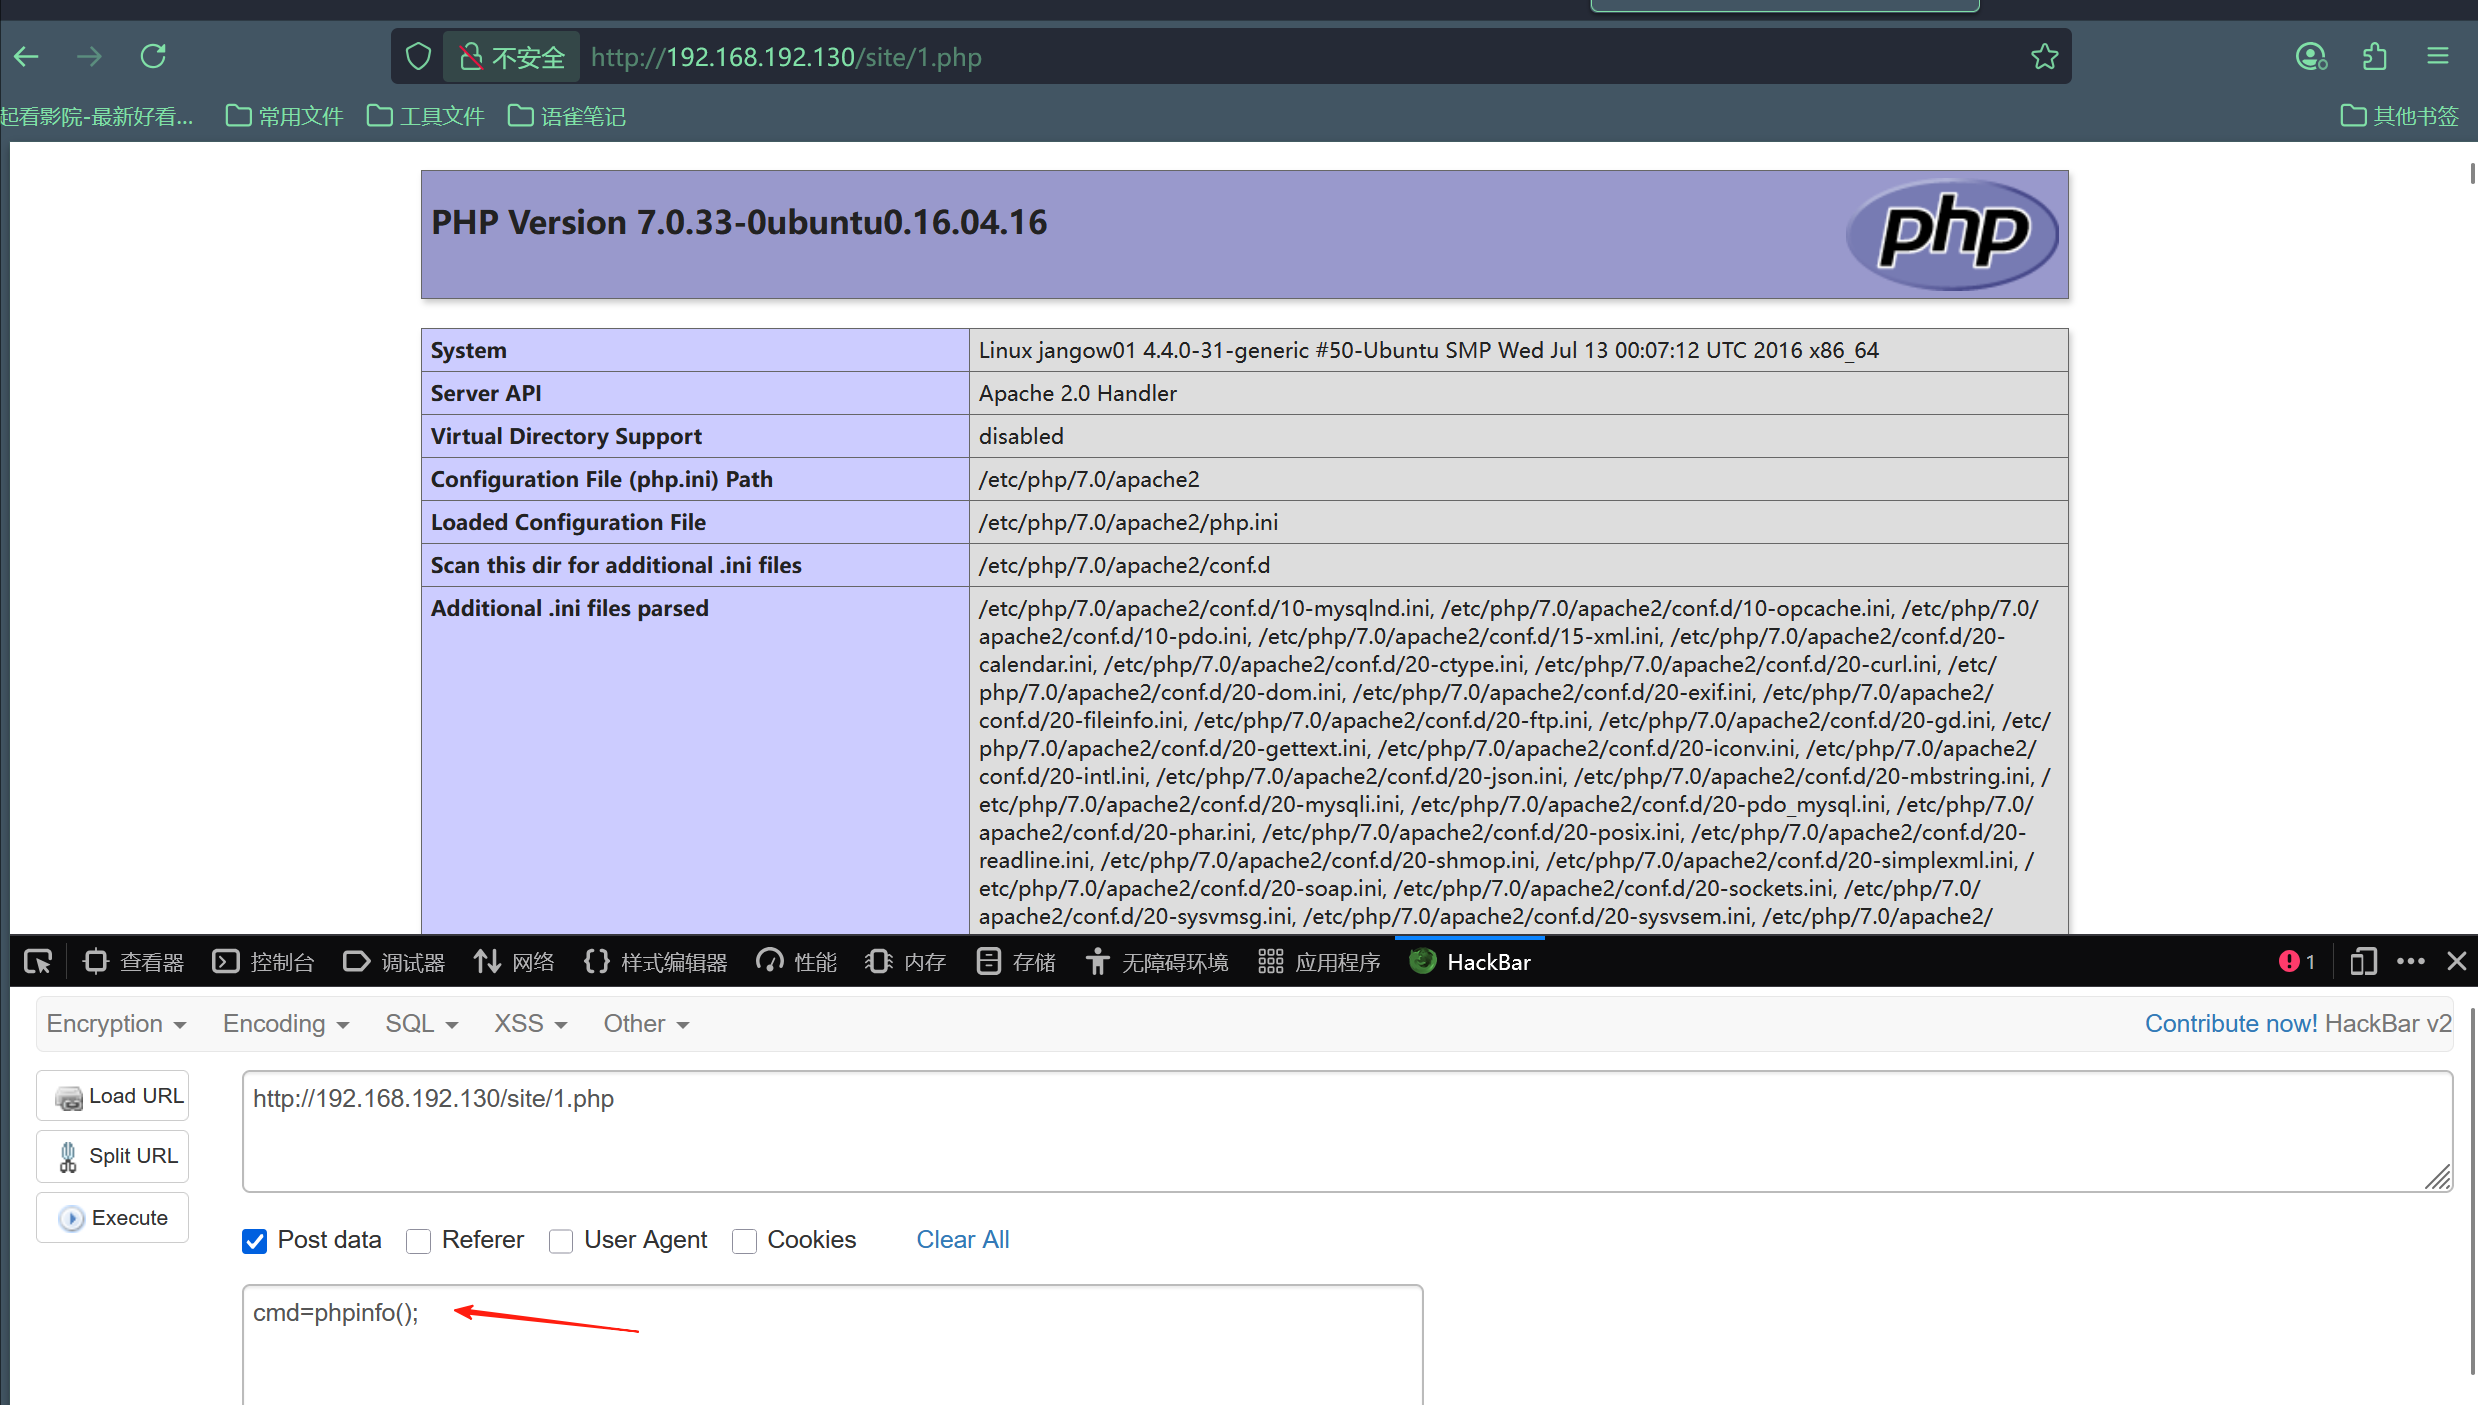Open the Firefox account icon
This screenshot has width=2478, height=1405.
(2311, 57)
